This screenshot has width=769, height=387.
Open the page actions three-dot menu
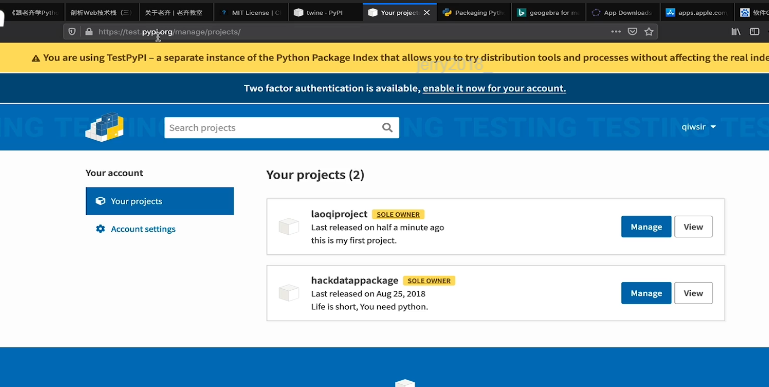click(615, 31)
